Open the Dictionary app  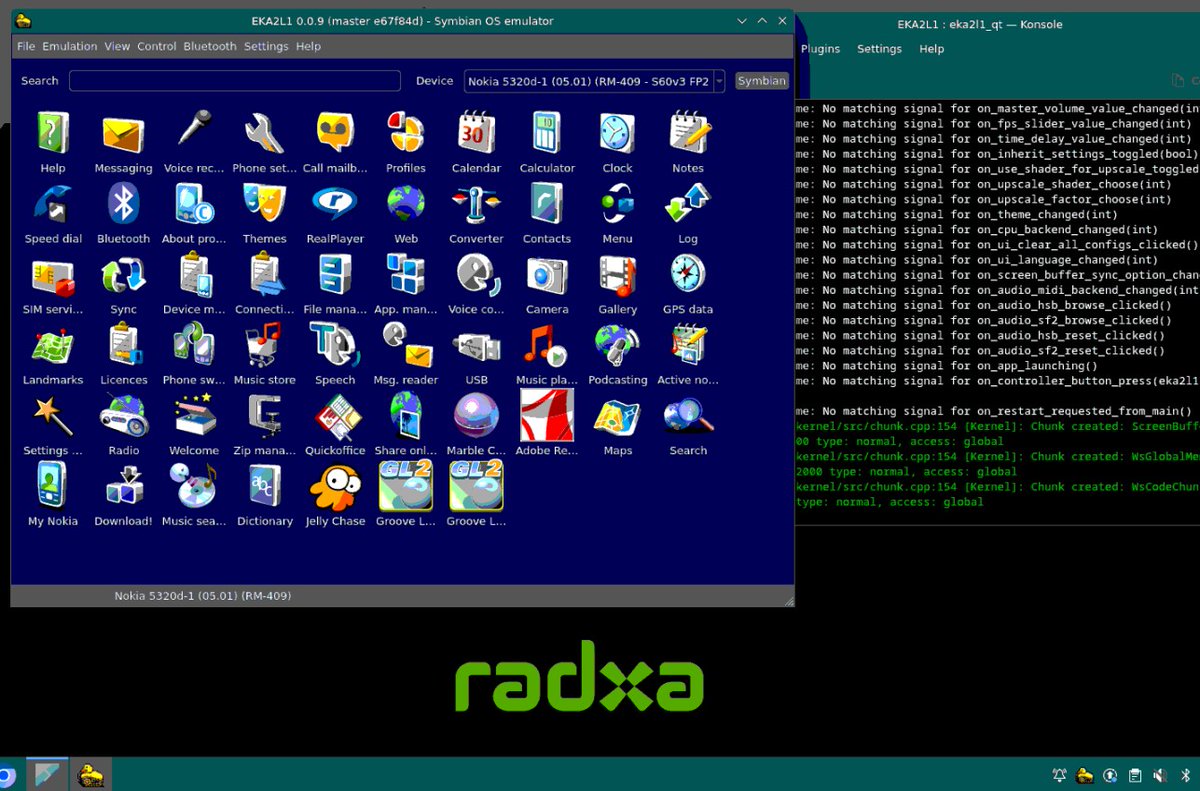pyautogui.click(x=265, y=488)
